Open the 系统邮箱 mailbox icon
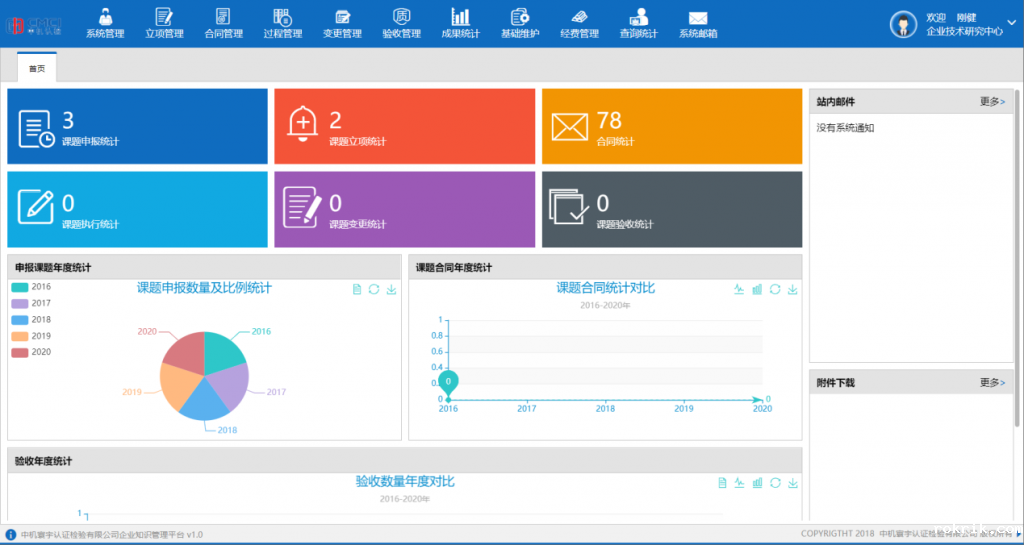The height and width of the screenshot is (545, 1024). pyautogui.click(x=697, y=23)
